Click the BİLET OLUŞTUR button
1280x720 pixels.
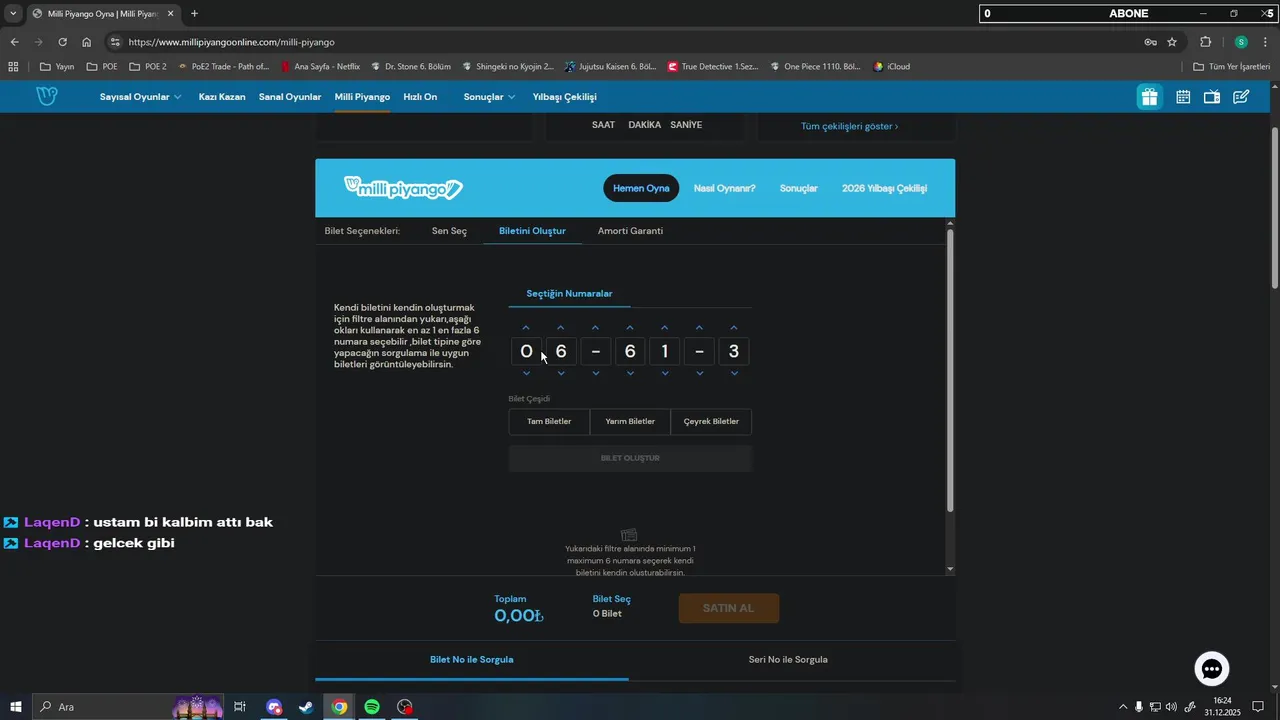tap(630, 458)
